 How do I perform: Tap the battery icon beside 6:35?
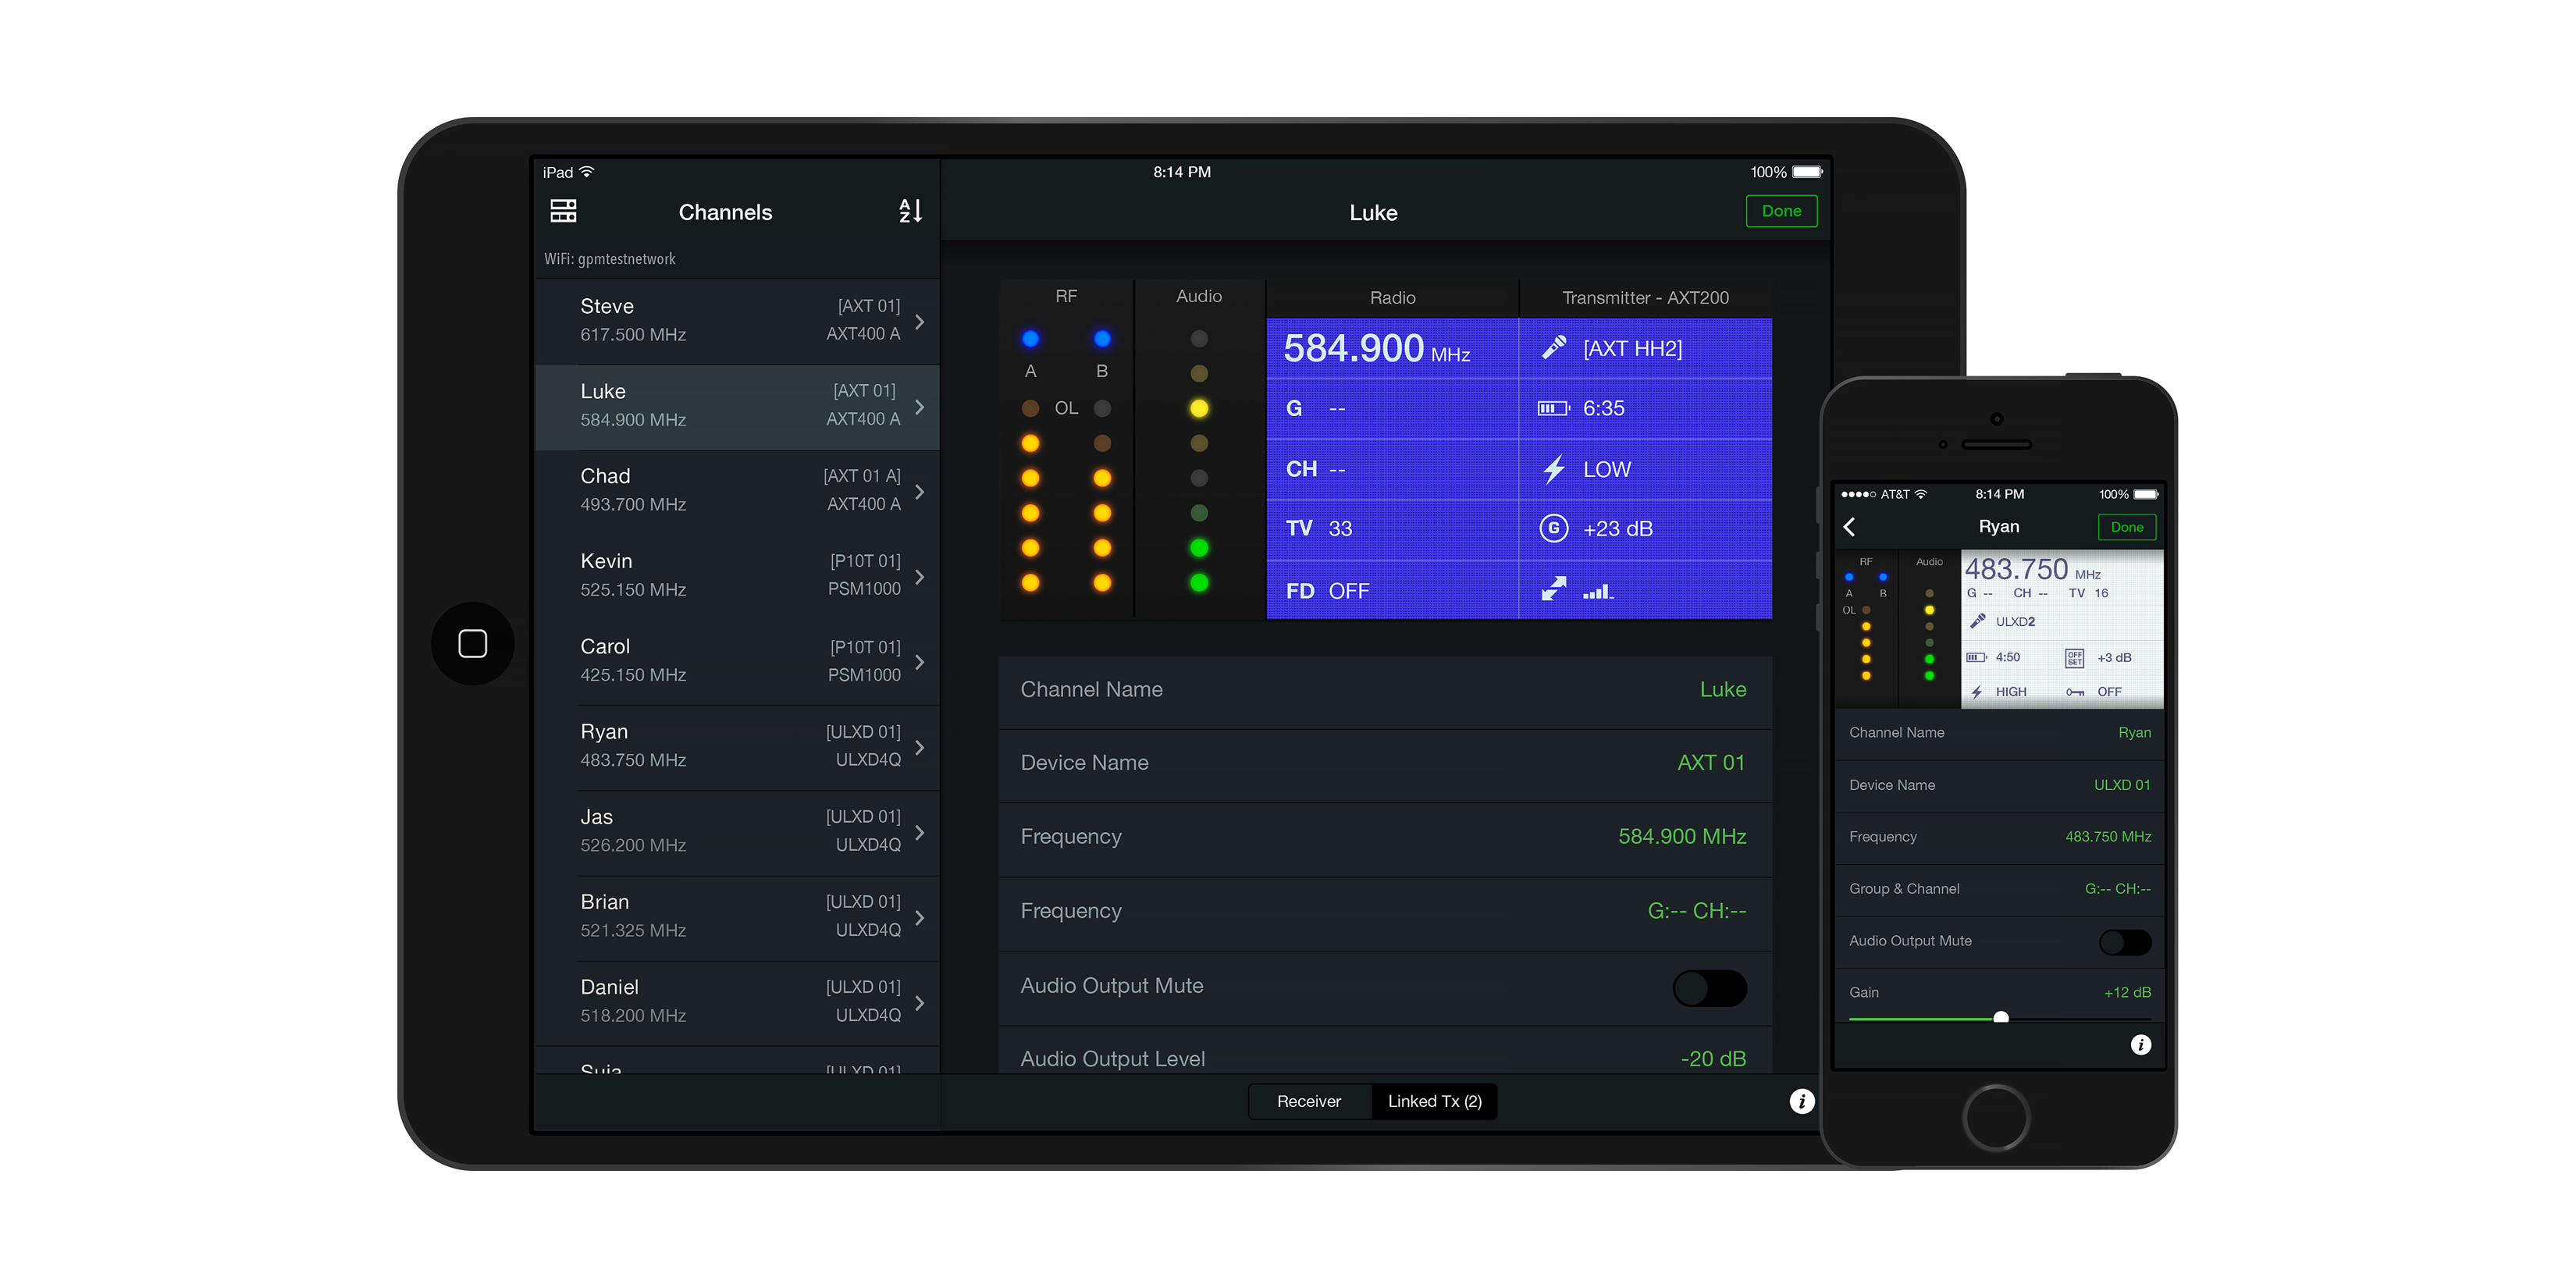tap(1553, 408)
